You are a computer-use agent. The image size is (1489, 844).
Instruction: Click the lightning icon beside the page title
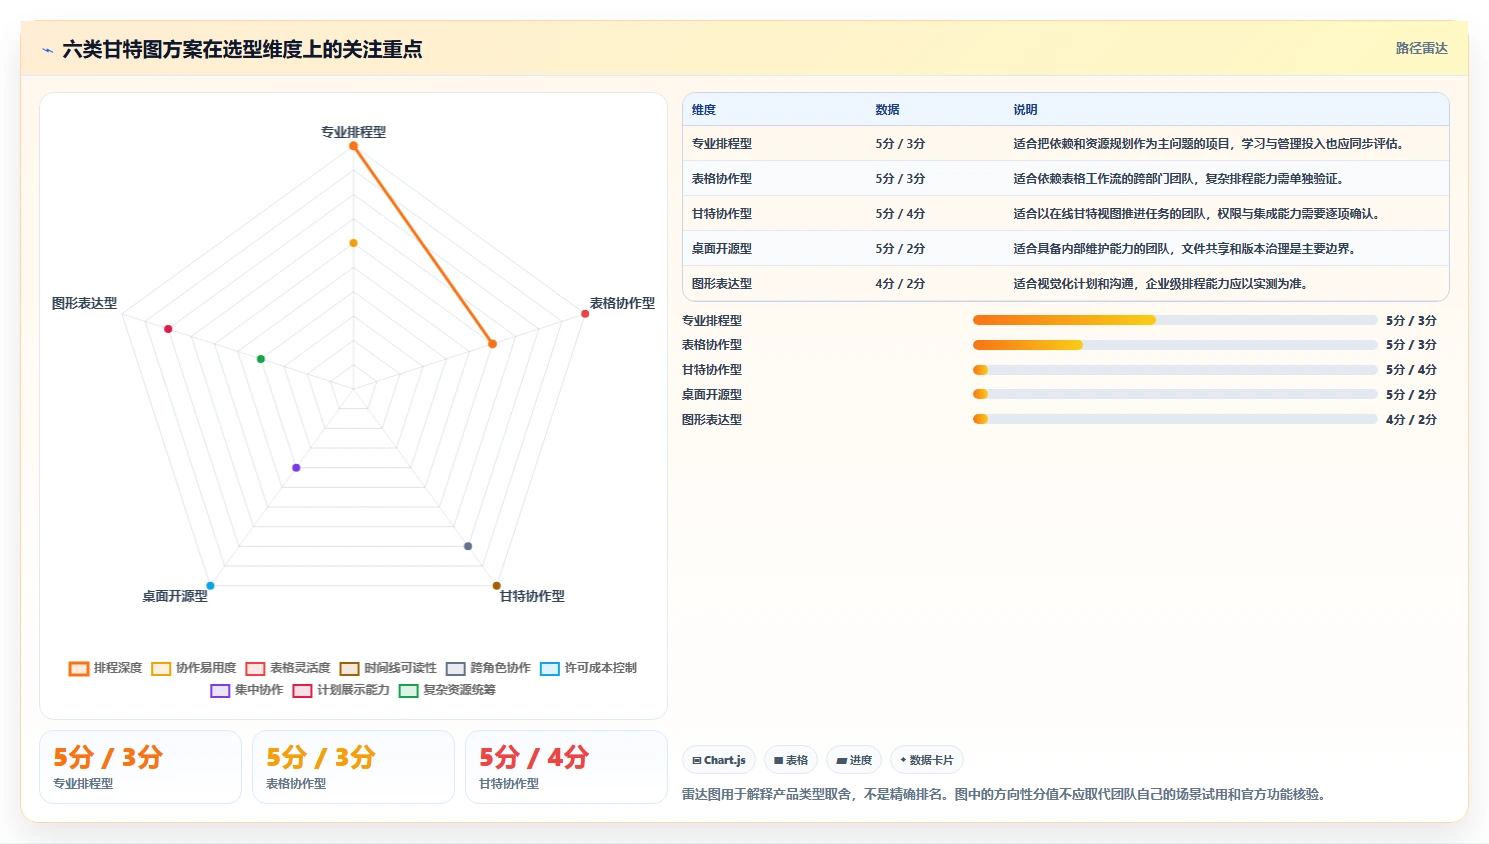[47, 50]
